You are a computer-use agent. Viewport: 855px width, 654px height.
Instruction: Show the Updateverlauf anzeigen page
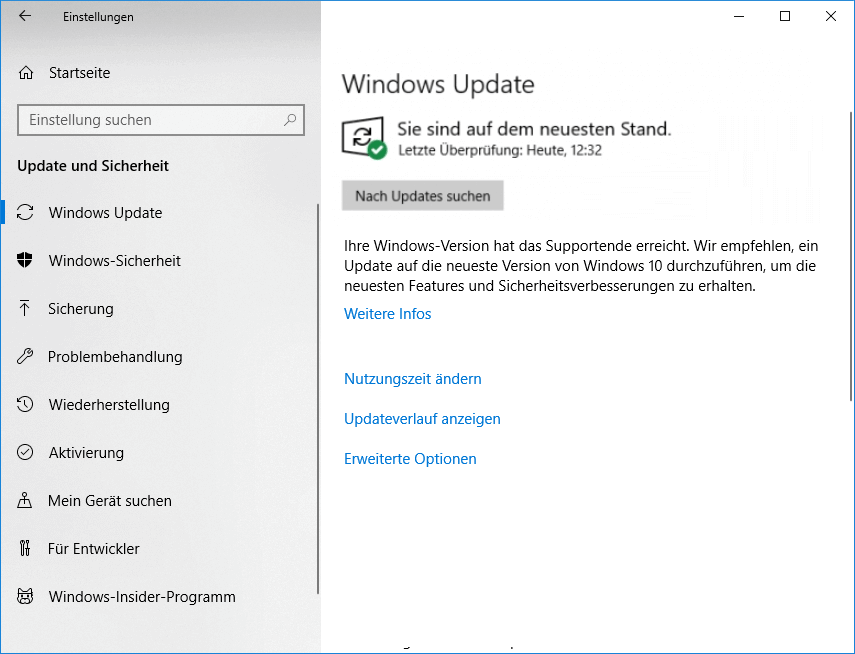coord(422,418)
